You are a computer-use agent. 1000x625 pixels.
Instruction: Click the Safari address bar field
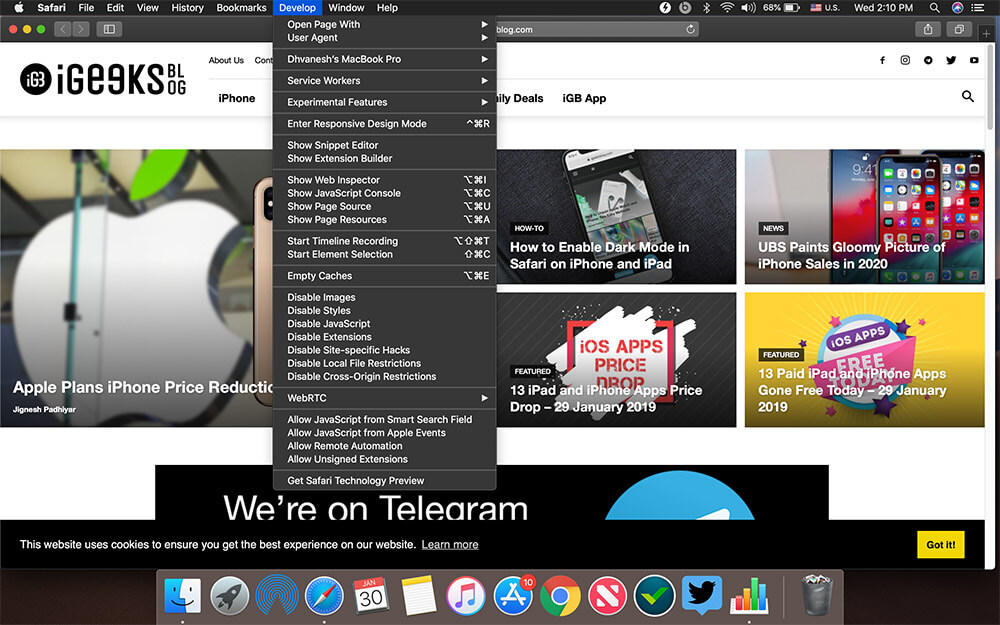pyautogui.click(x=596, y=29)
